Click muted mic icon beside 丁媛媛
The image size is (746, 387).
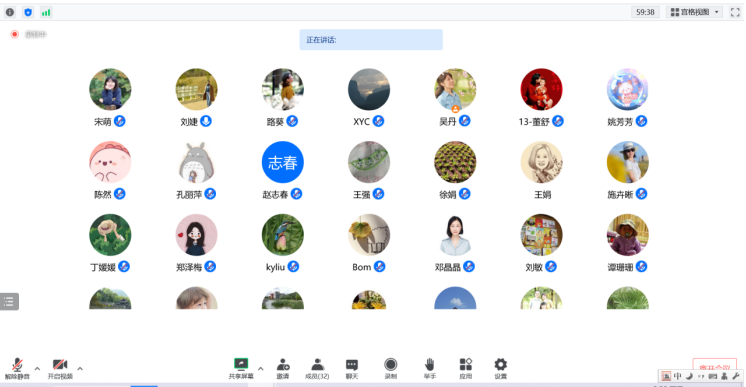coord(124,267)
